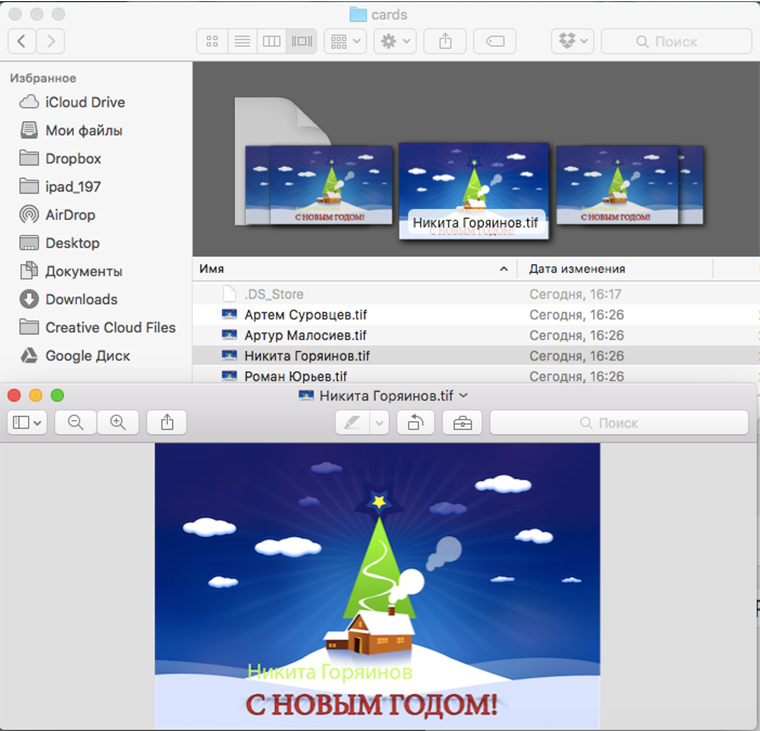760x731 pixels.
Task: Zoom in in the Preview window
Action: pos(118,422)
